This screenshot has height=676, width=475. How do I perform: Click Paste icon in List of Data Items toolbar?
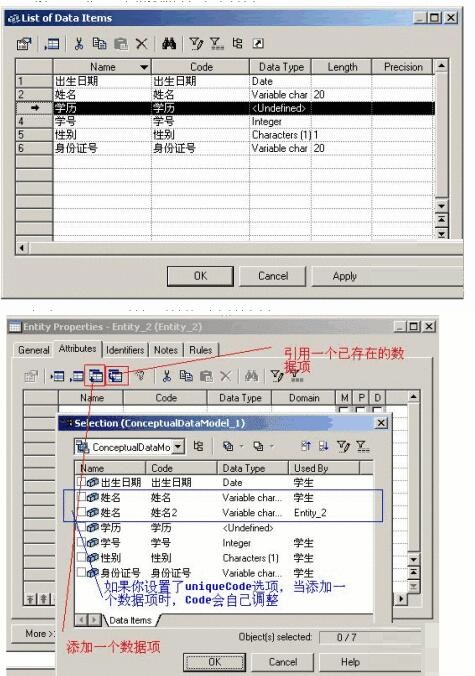coord(121,44)
